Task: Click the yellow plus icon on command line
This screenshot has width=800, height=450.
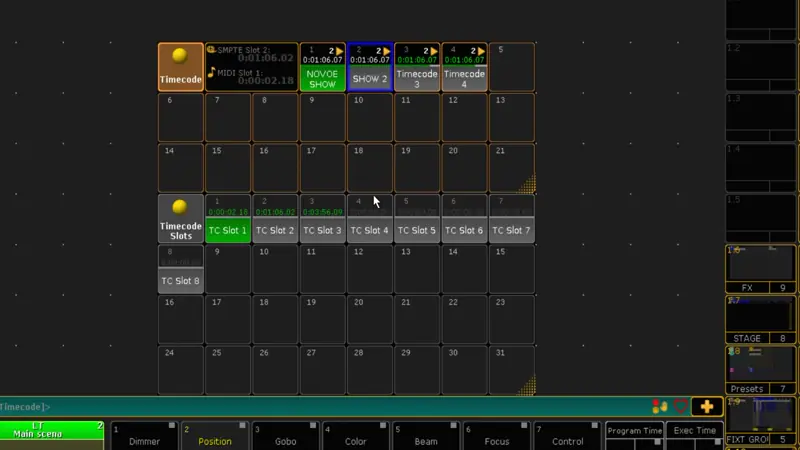Action: [707, 406]
